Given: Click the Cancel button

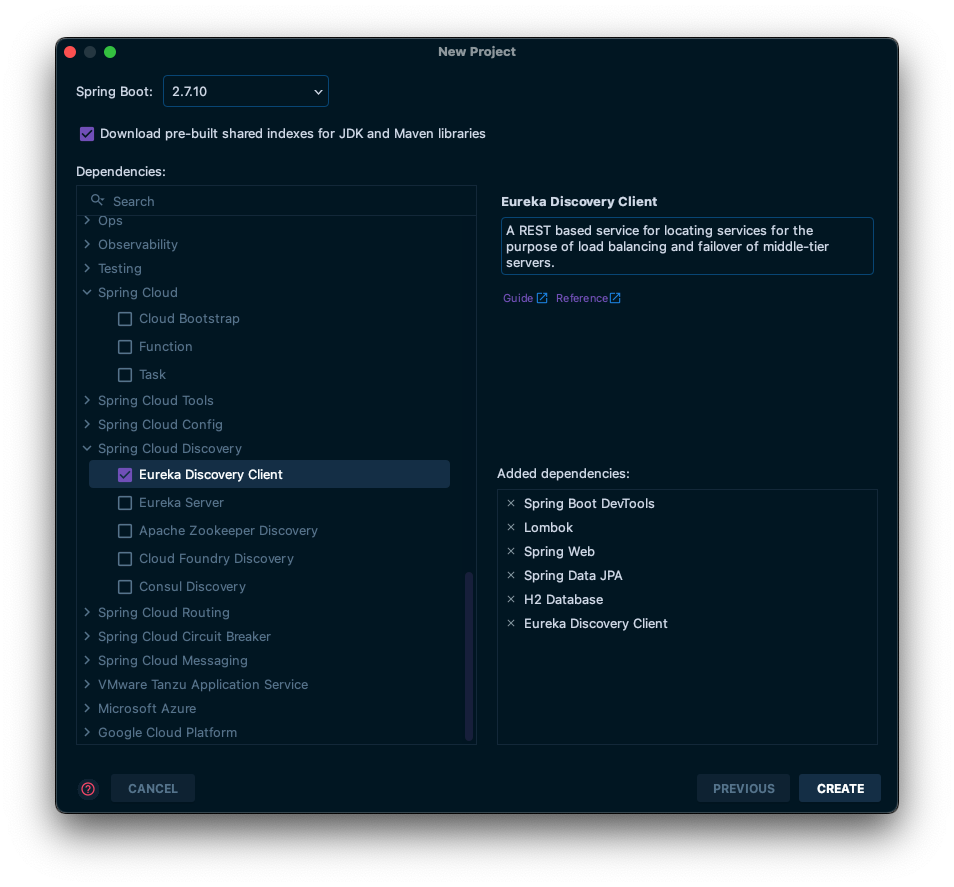Looking at the screenshot, I should 153,788.
